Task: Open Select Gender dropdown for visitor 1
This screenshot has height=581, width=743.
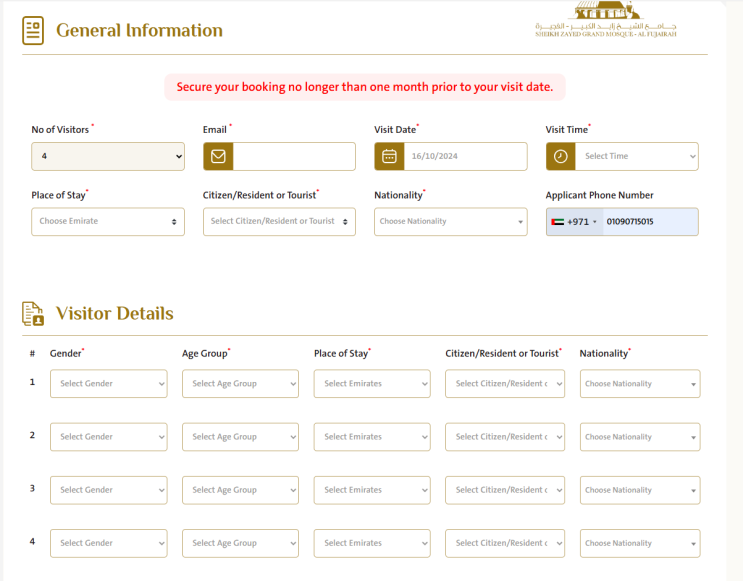Action: tap(109, 384)
